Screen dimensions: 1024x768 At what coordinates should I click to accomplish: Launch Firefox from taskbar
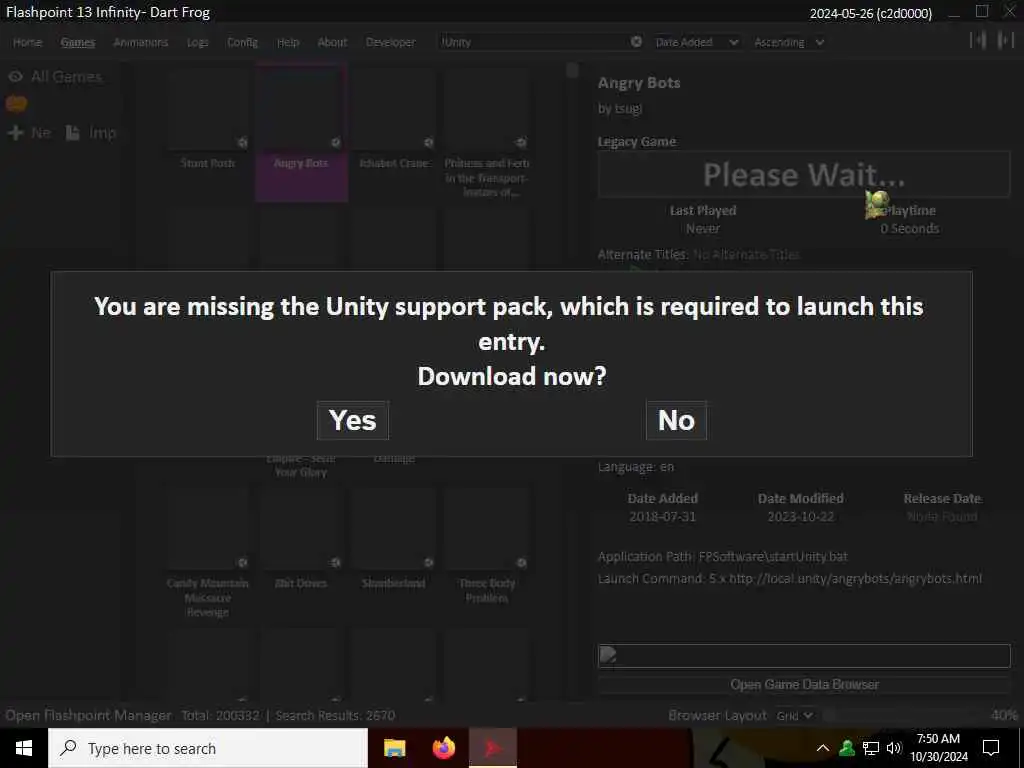tap(444, 748)
